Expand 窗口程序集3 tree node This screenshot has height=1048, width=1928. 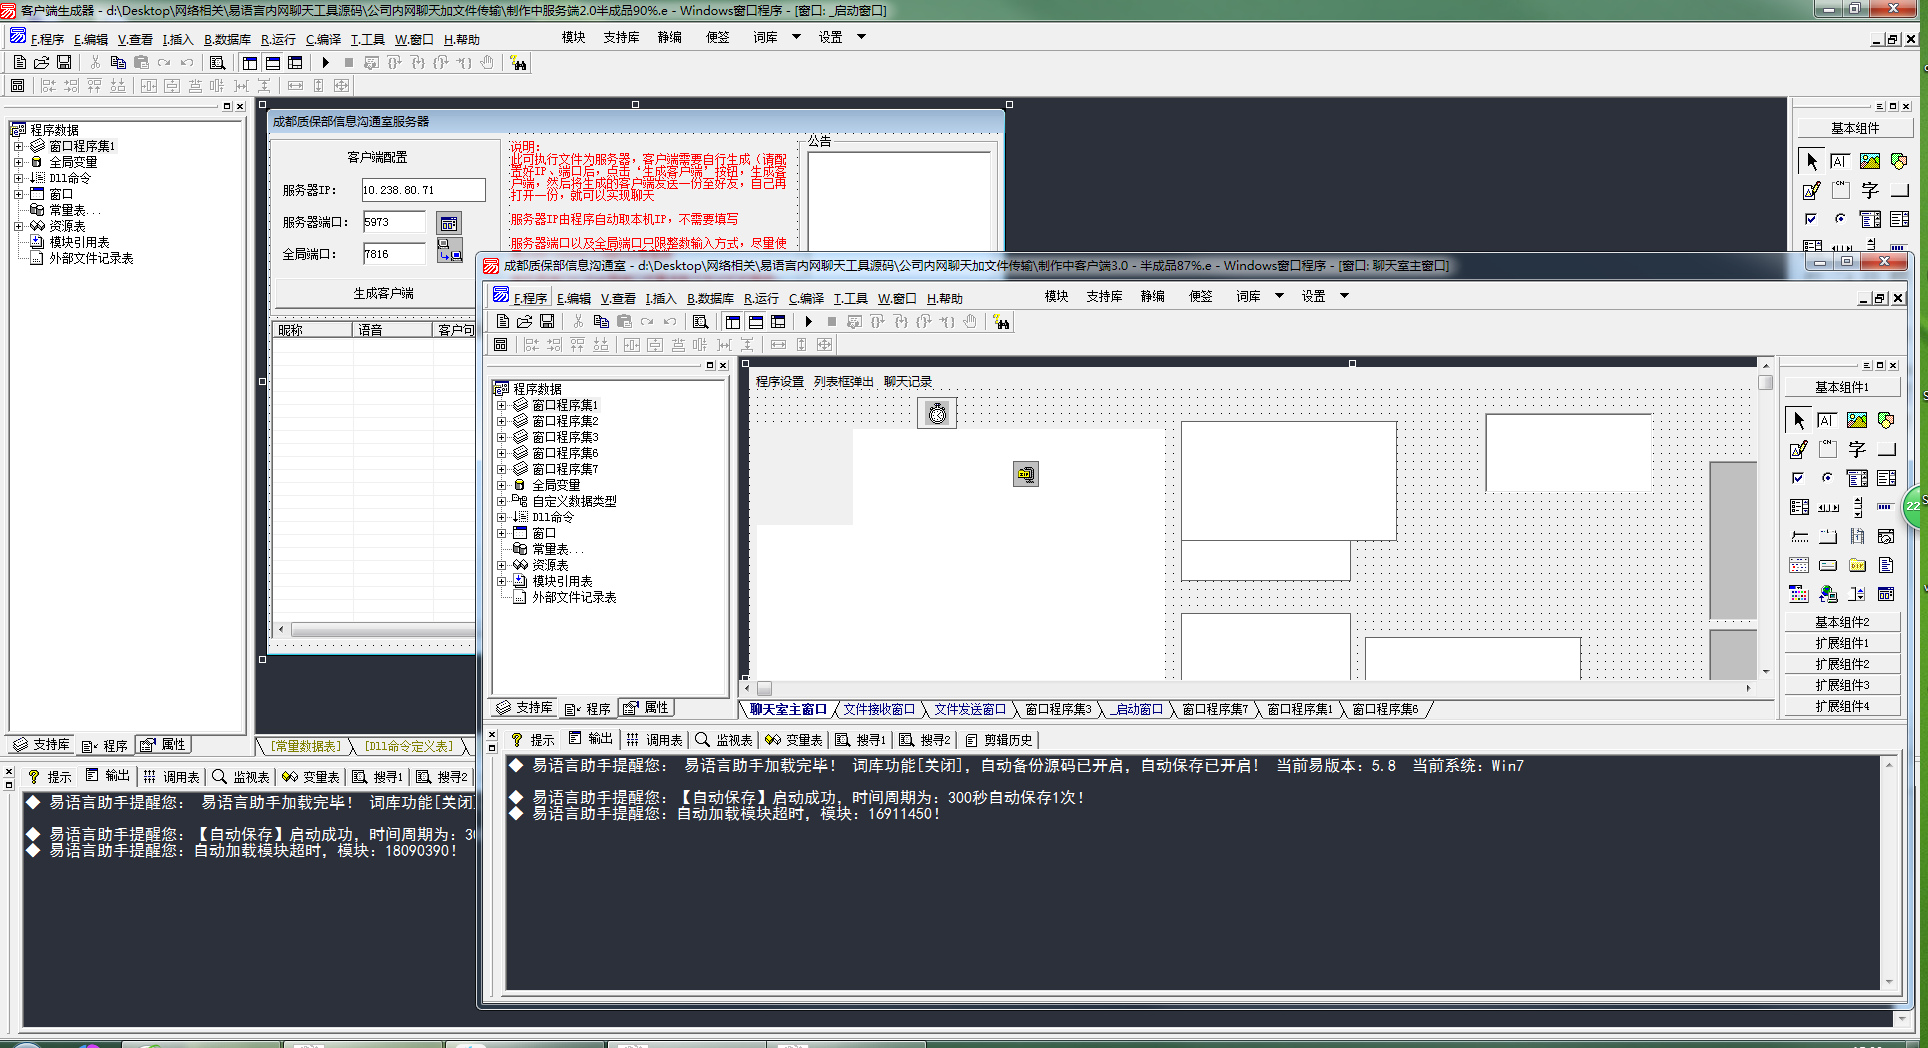tap(501, 437)
